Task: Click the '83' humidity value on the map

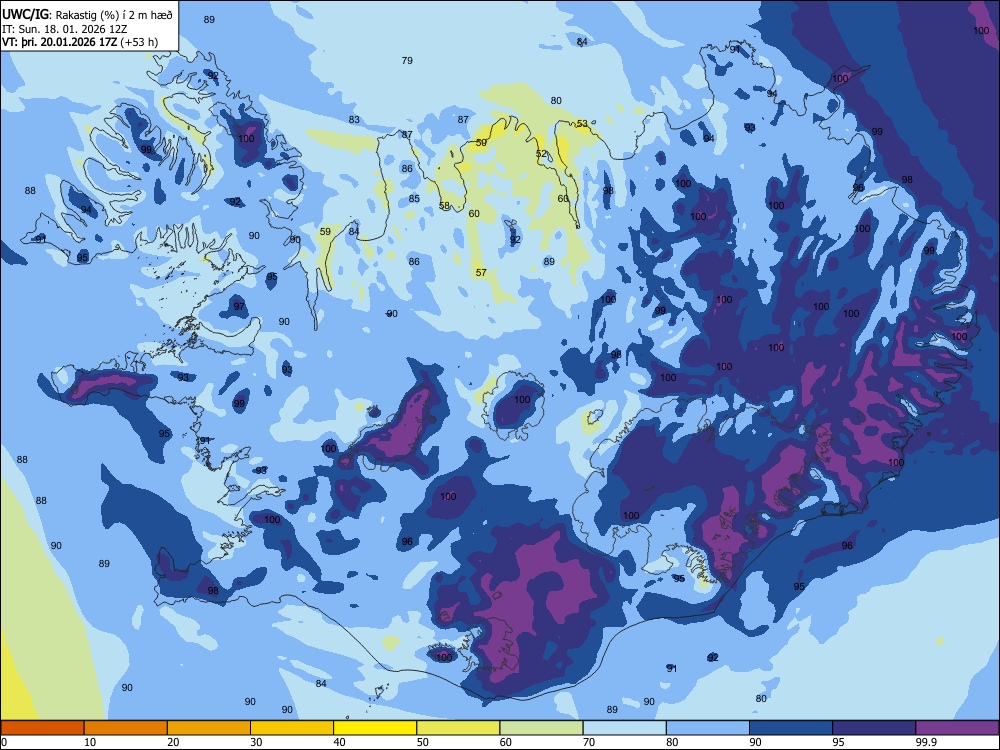Action: 354,119
